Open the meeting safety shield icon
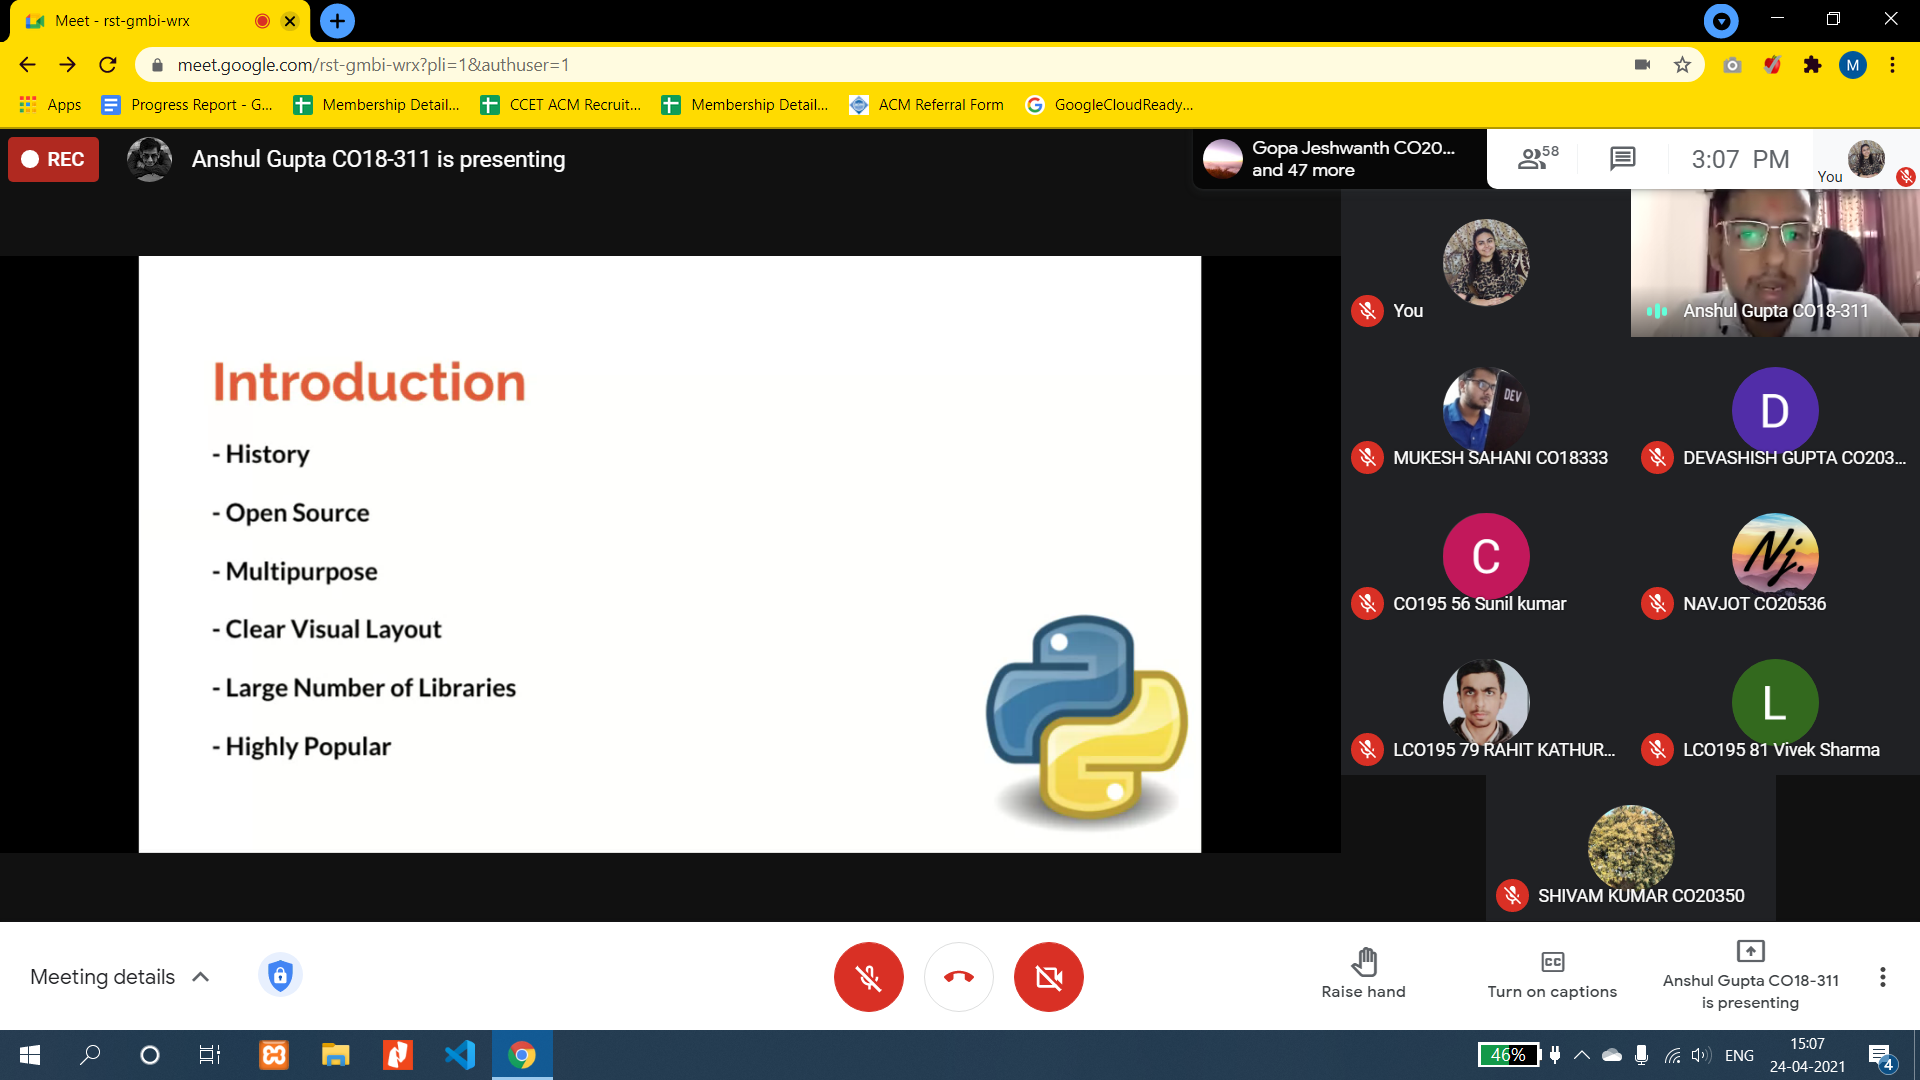1920x1080 pixels. [280, 975]
